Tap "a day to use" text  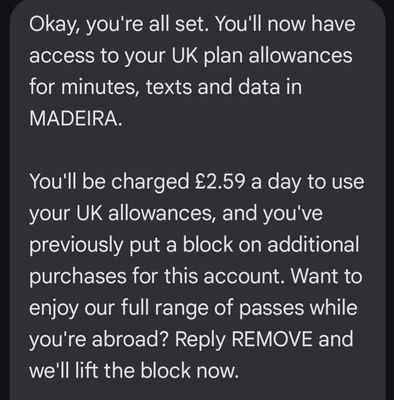click(307, 182)
